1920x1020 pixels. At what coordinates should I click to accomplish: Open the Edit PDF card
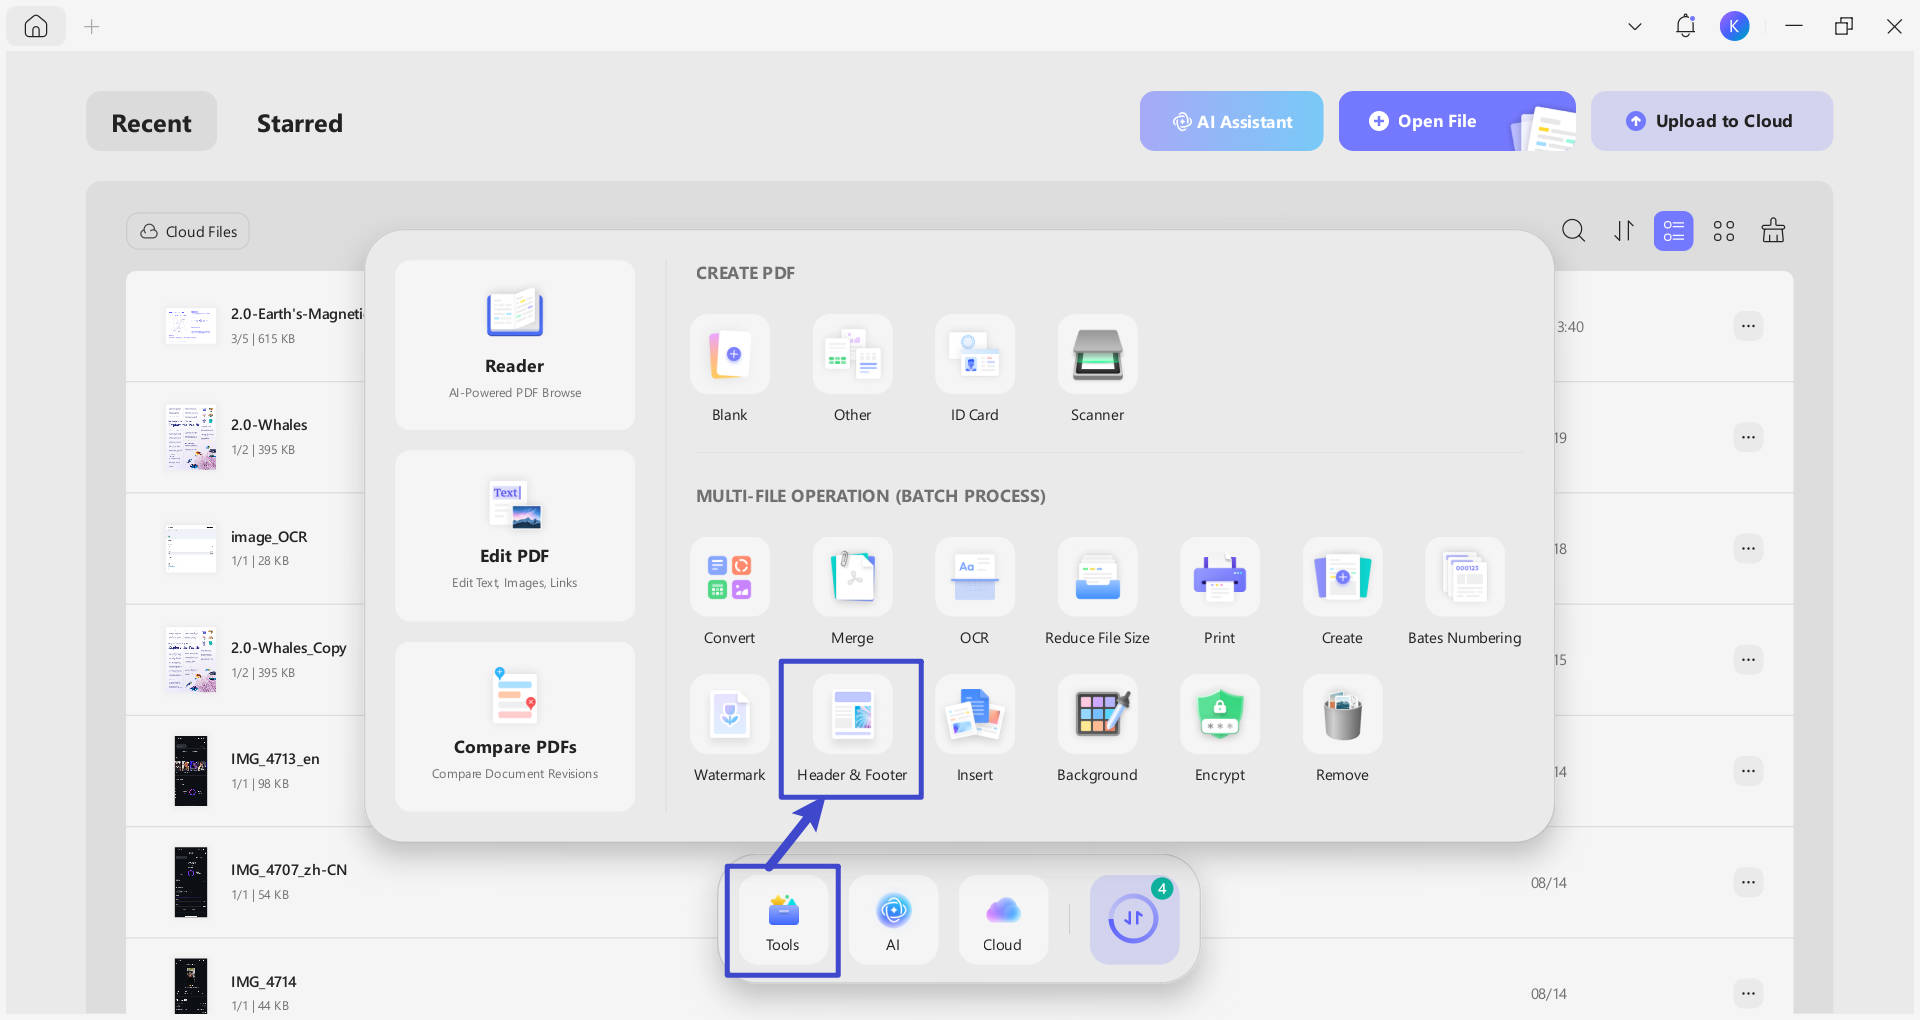point(514,535)
